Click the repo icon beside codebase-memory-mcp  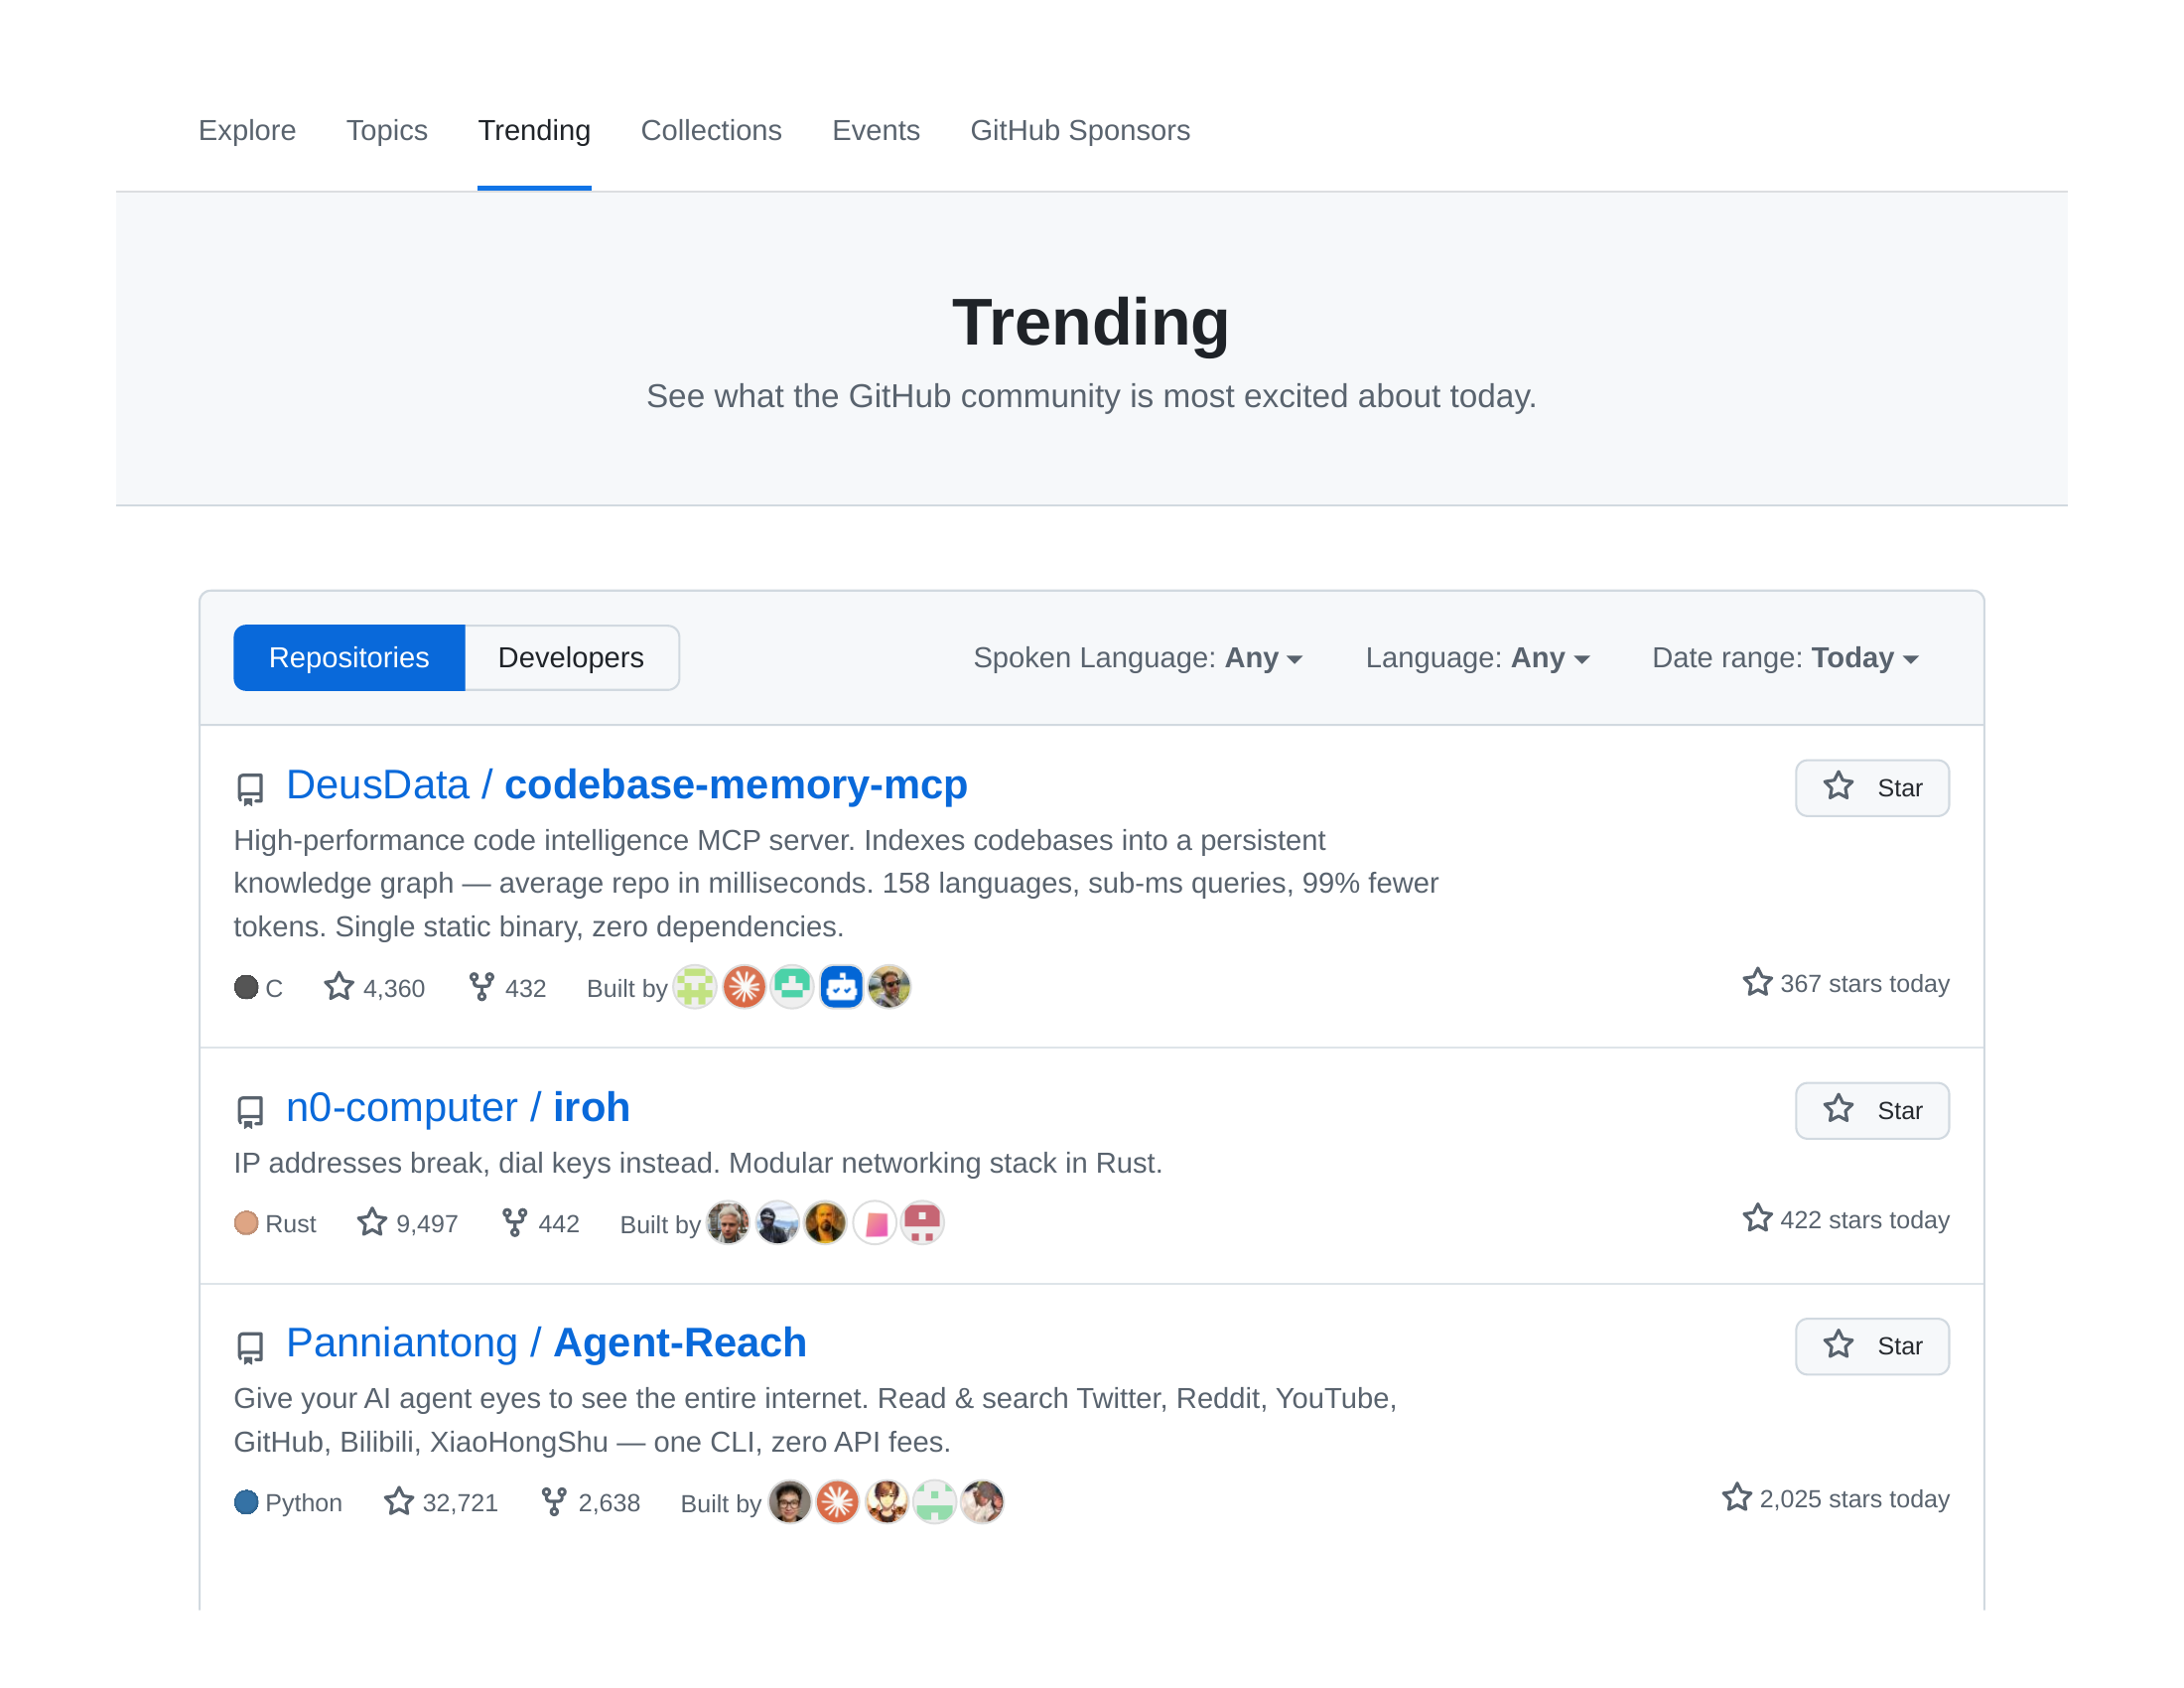(250, 789)
